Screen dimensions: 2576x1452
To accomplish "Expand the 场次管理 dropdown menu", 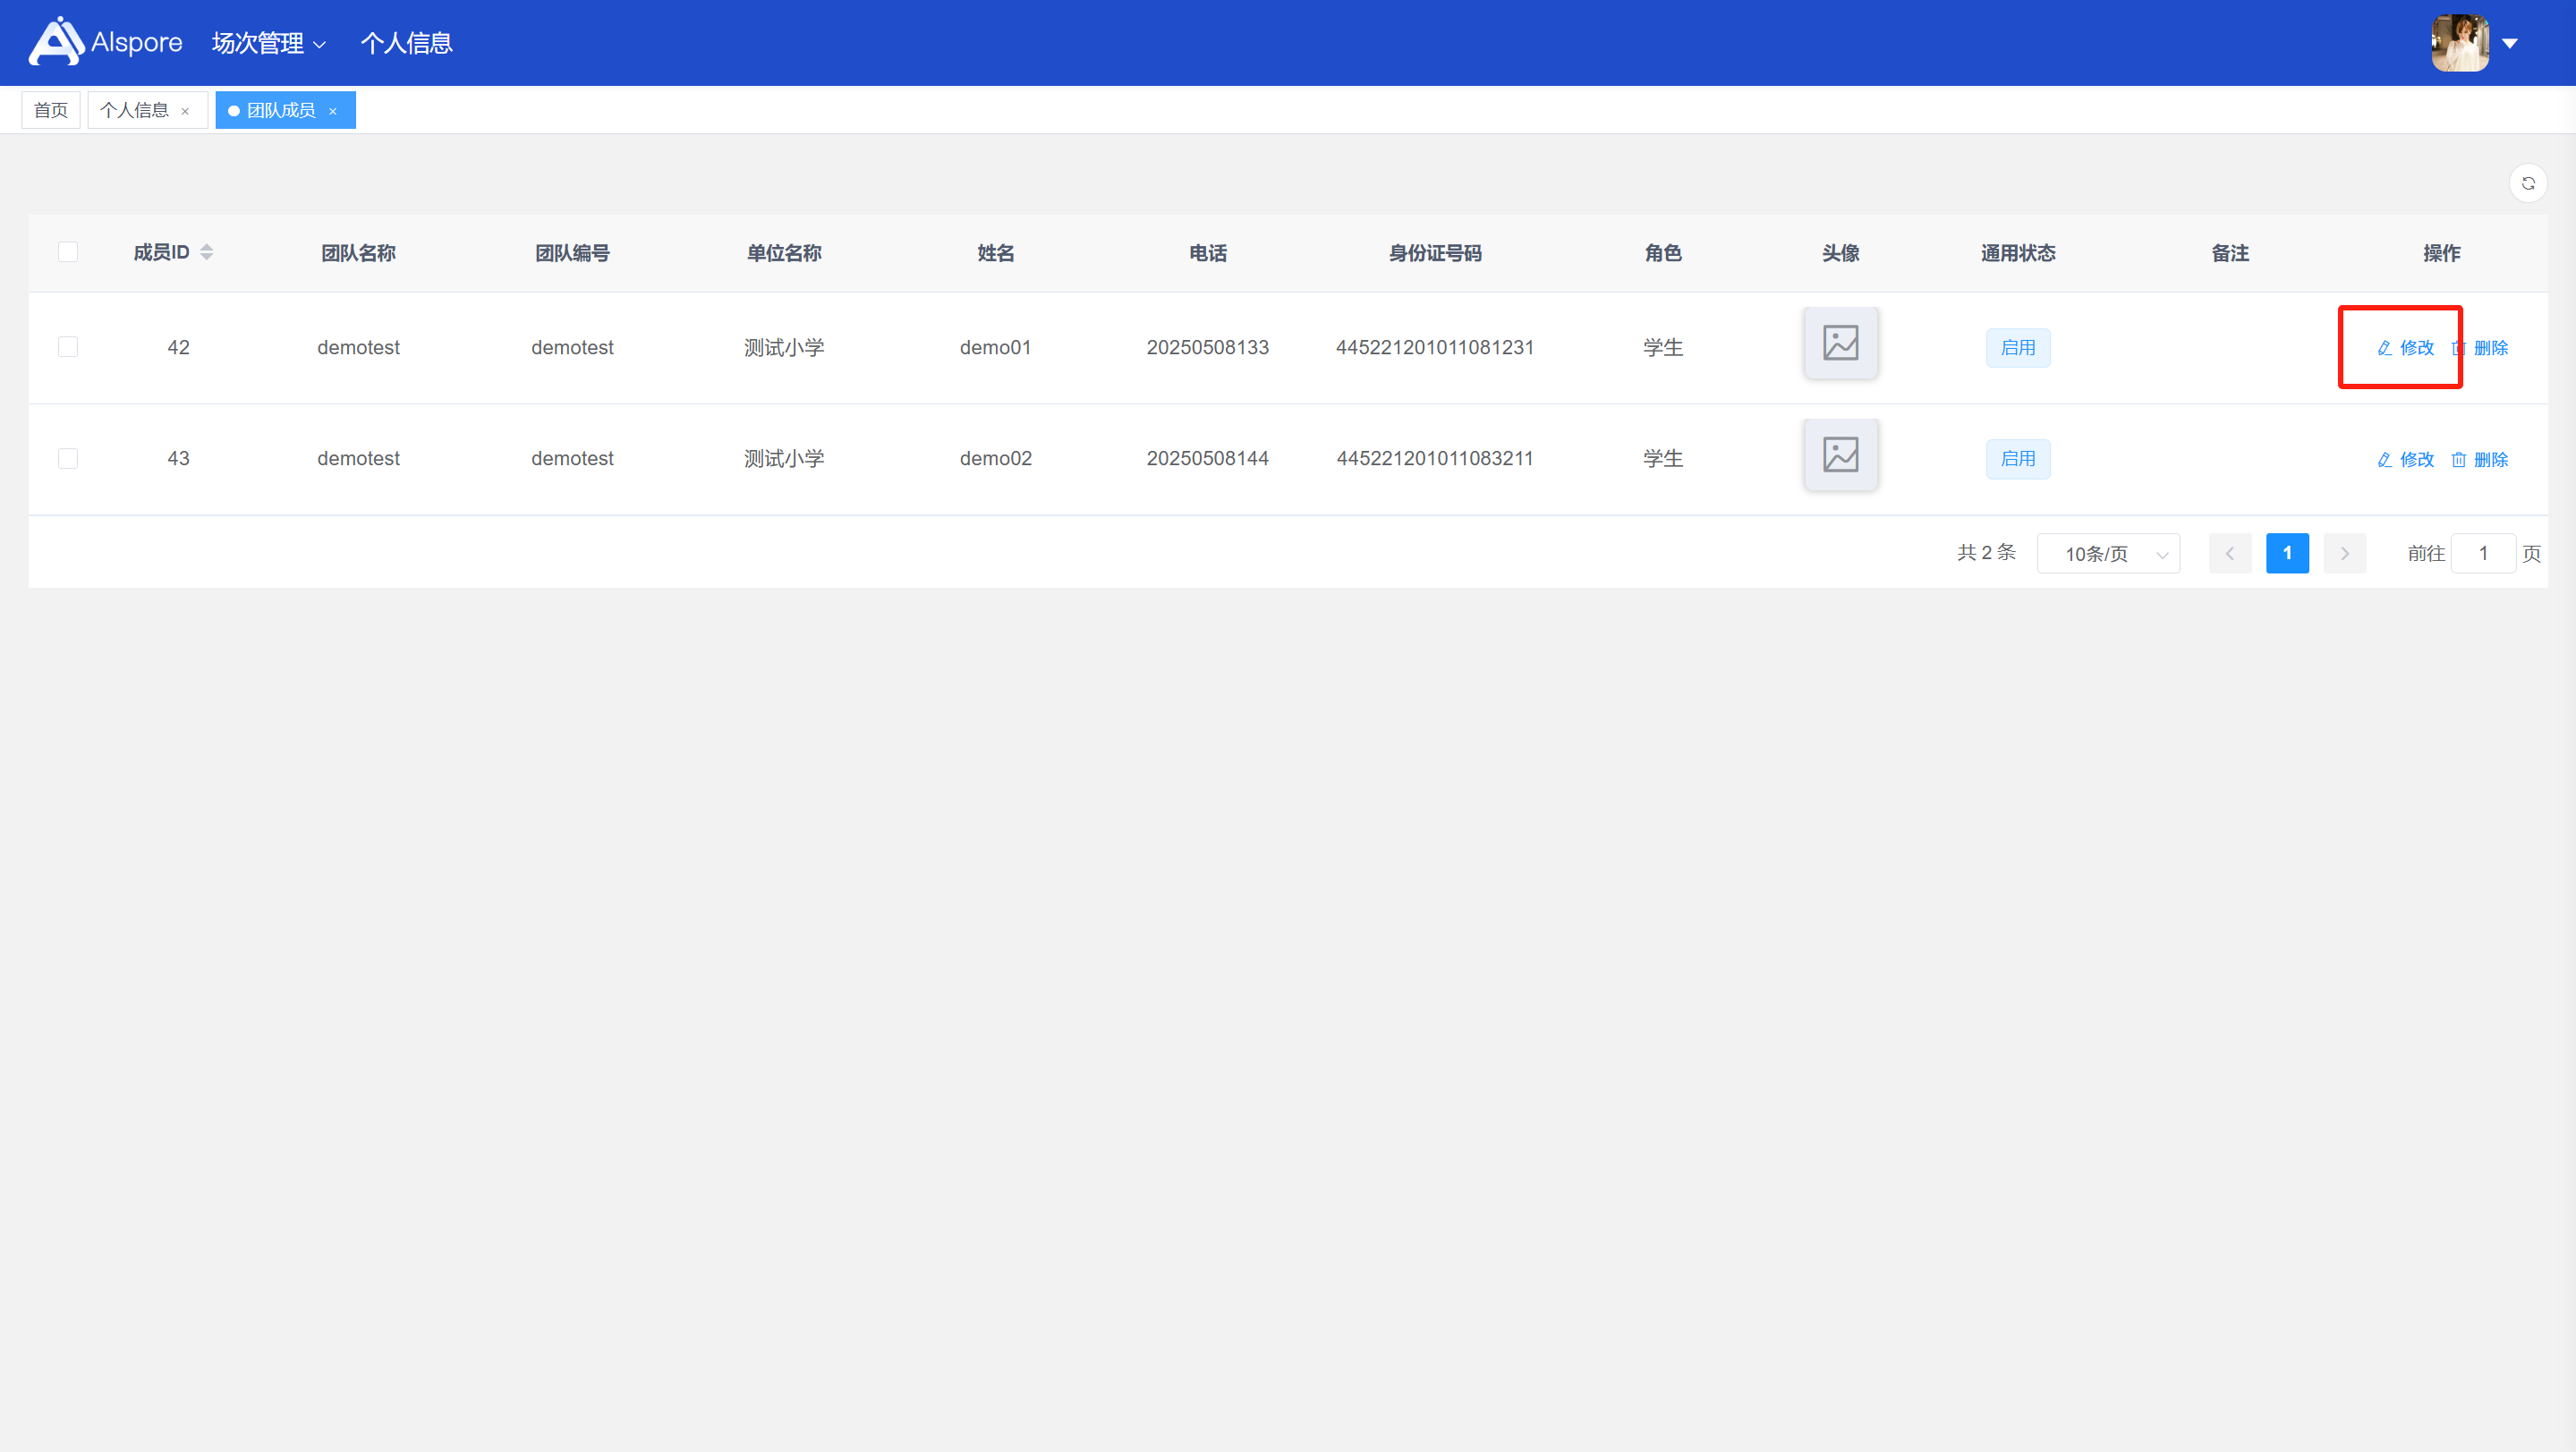I will click(268, 43).
